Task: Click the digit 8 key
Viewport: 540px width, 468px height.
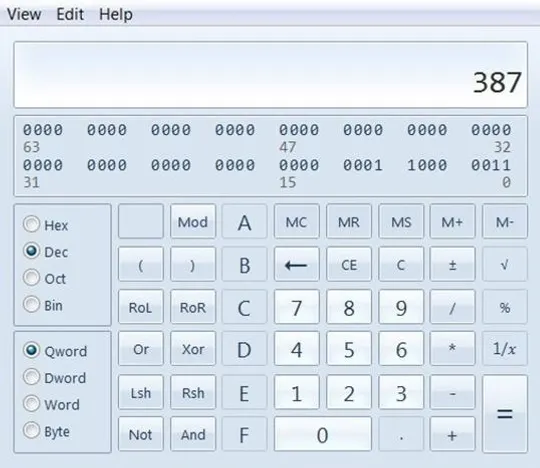Action: (x=349, y=307)
